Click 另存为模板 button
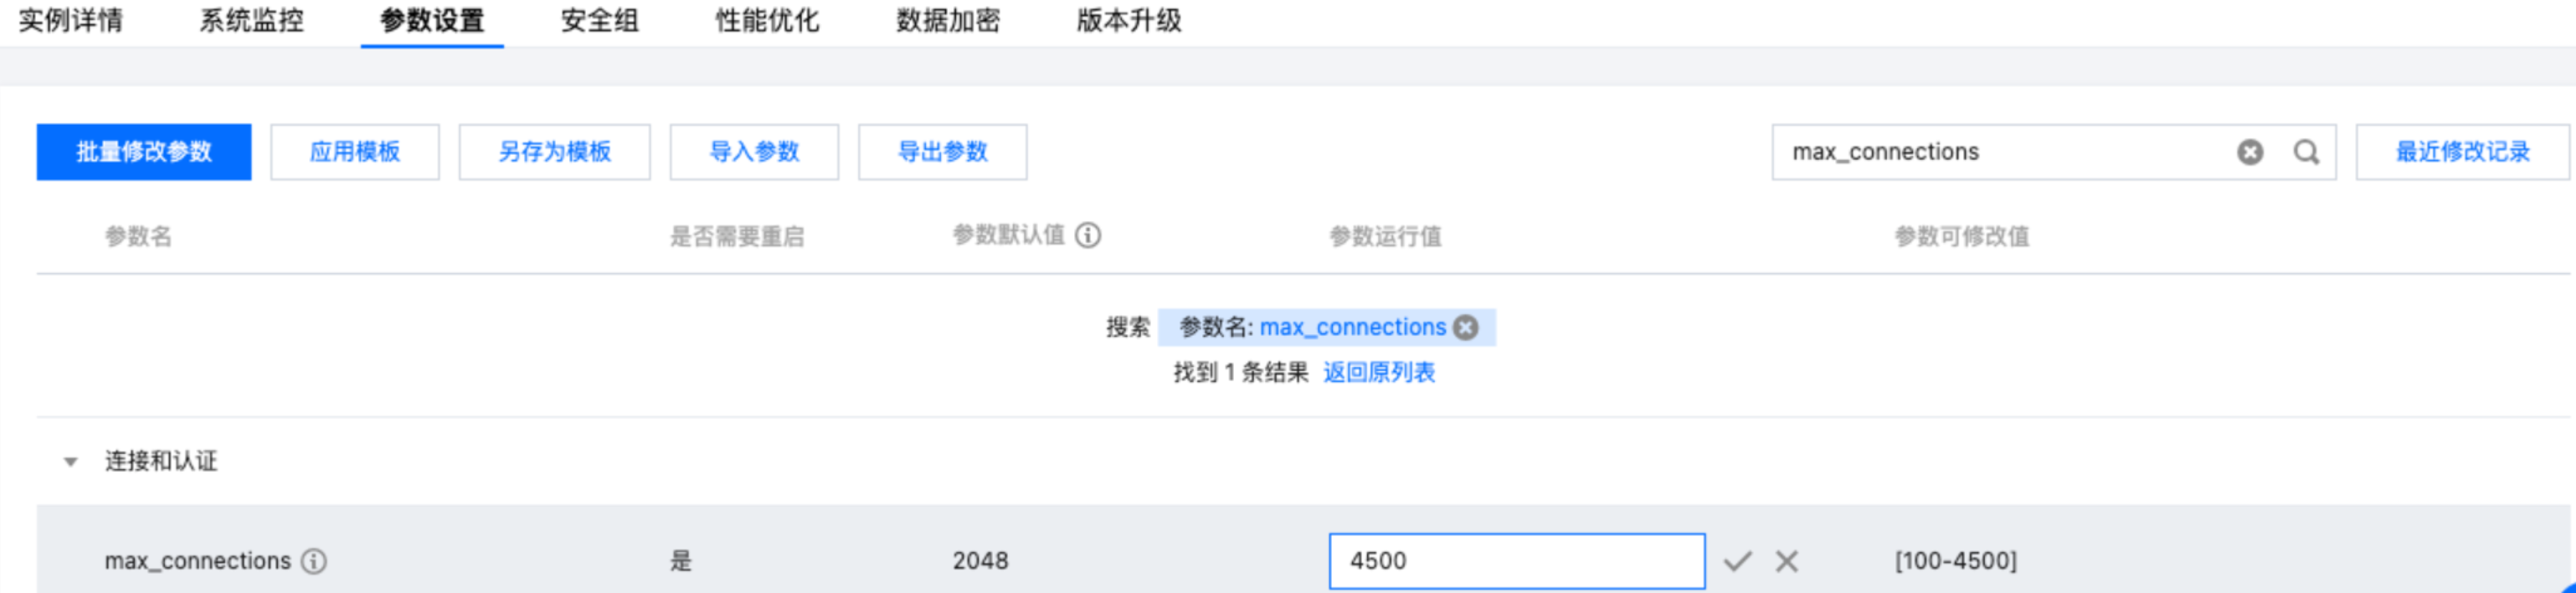 pyautogui.click(x=555, y=152)
